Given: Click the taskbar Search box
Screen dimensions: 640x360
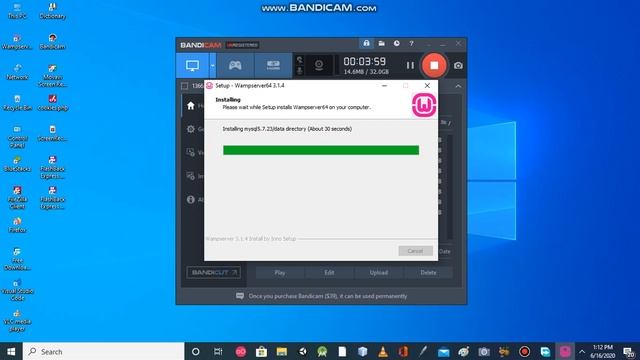Looking at the screenshot, I should click(x=104, y=351).
